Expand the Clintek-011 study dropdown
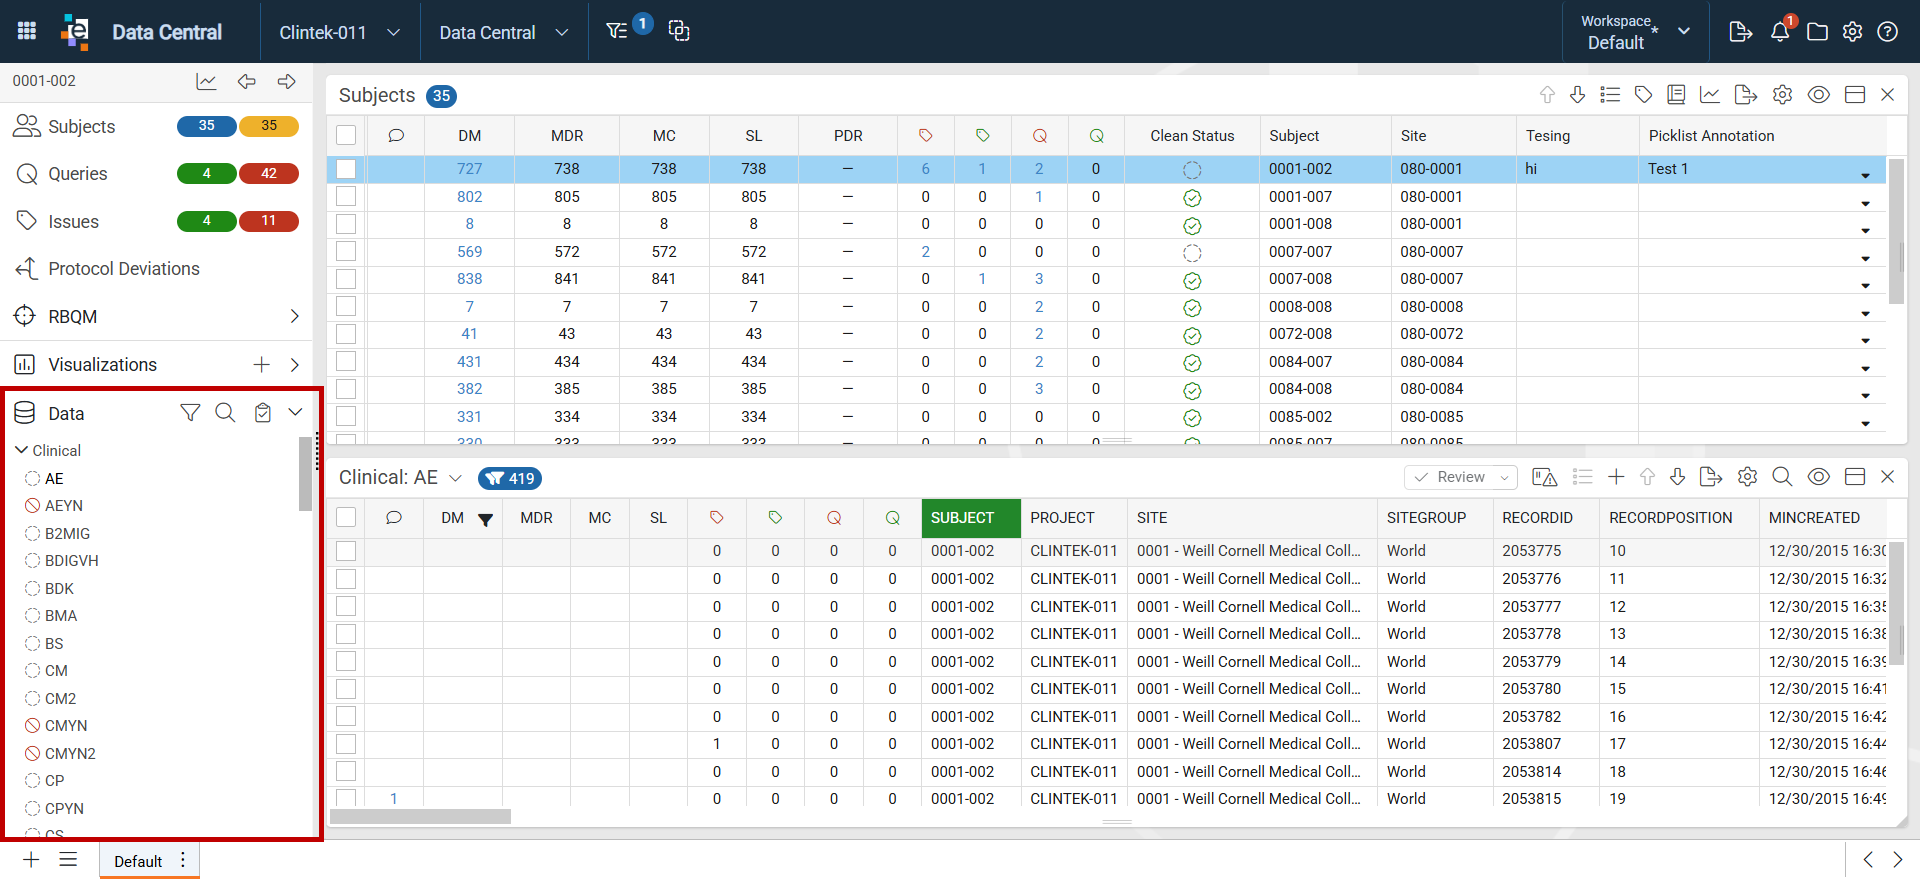This screenshot has height=879, width=1920. click(x=340, y=32)
